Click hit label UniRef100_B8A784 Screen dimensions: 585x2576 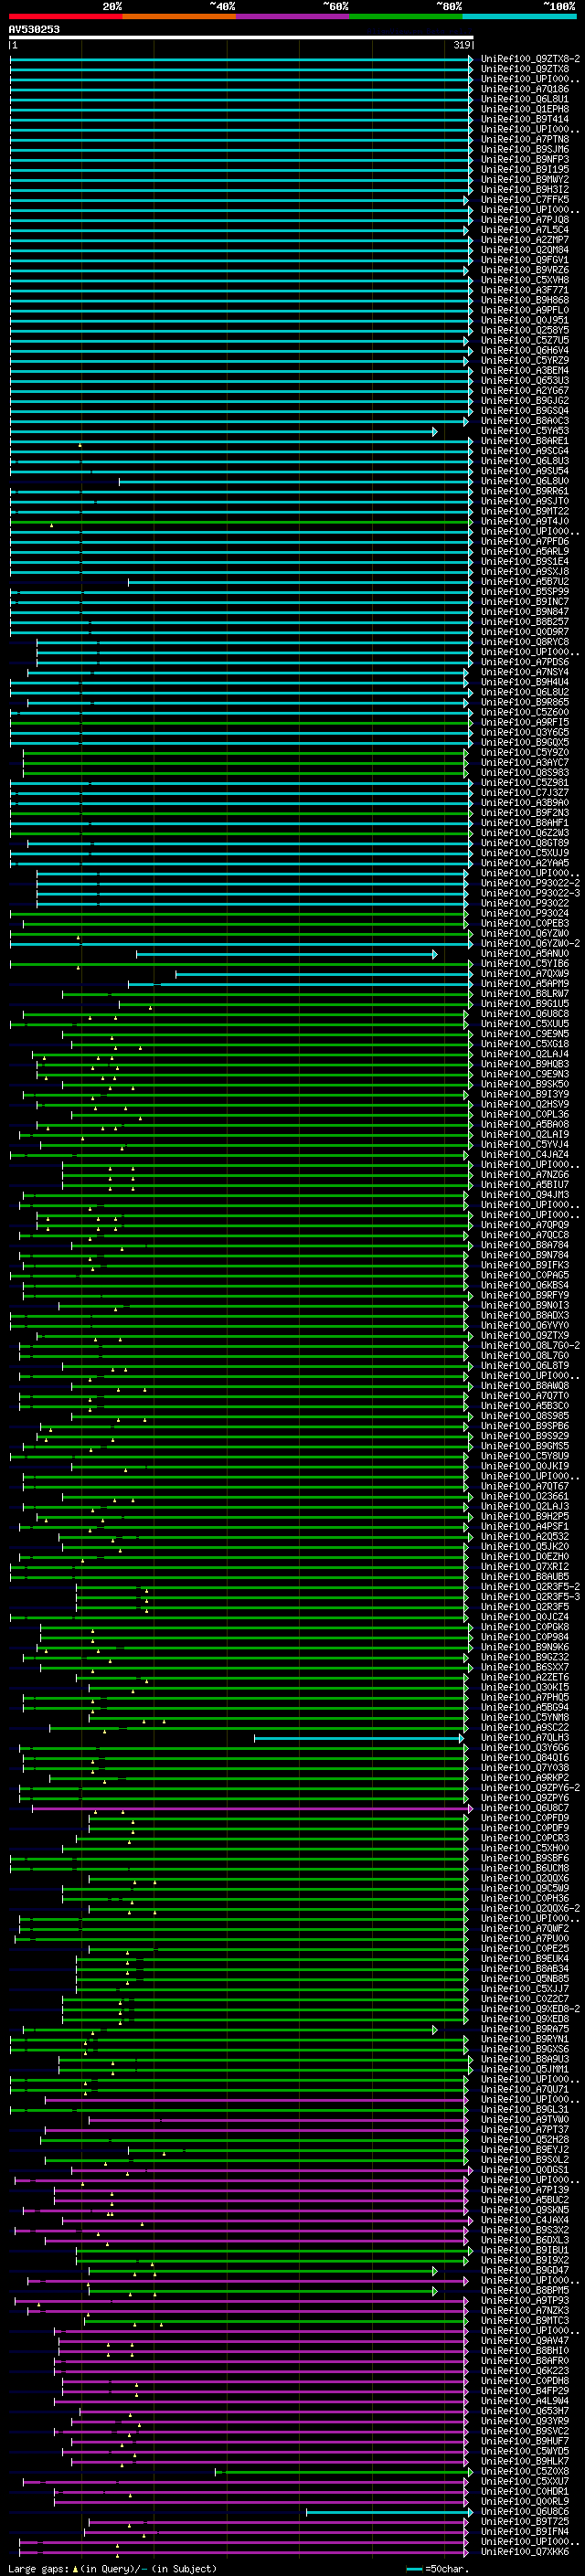(x=525, y=1245)
